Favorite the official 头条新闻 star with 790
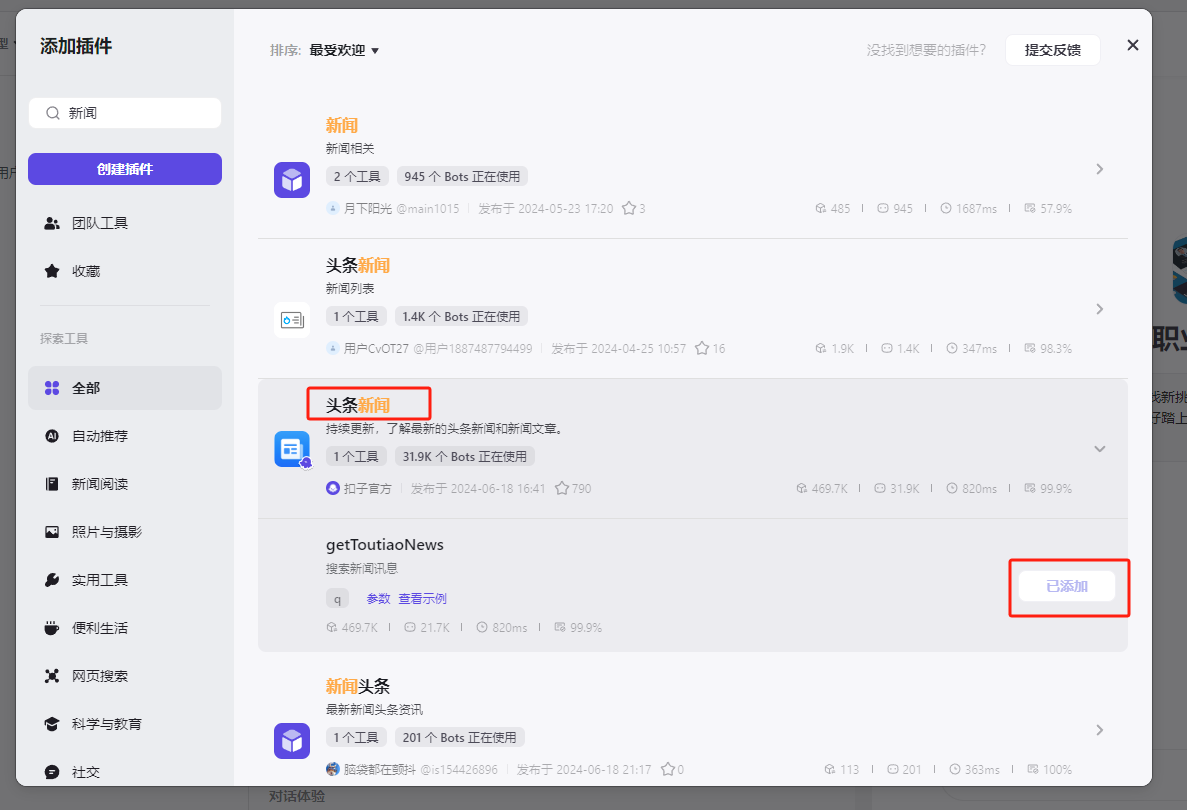The width and height of the screenshot is (1187, 810). pos(562,488)
